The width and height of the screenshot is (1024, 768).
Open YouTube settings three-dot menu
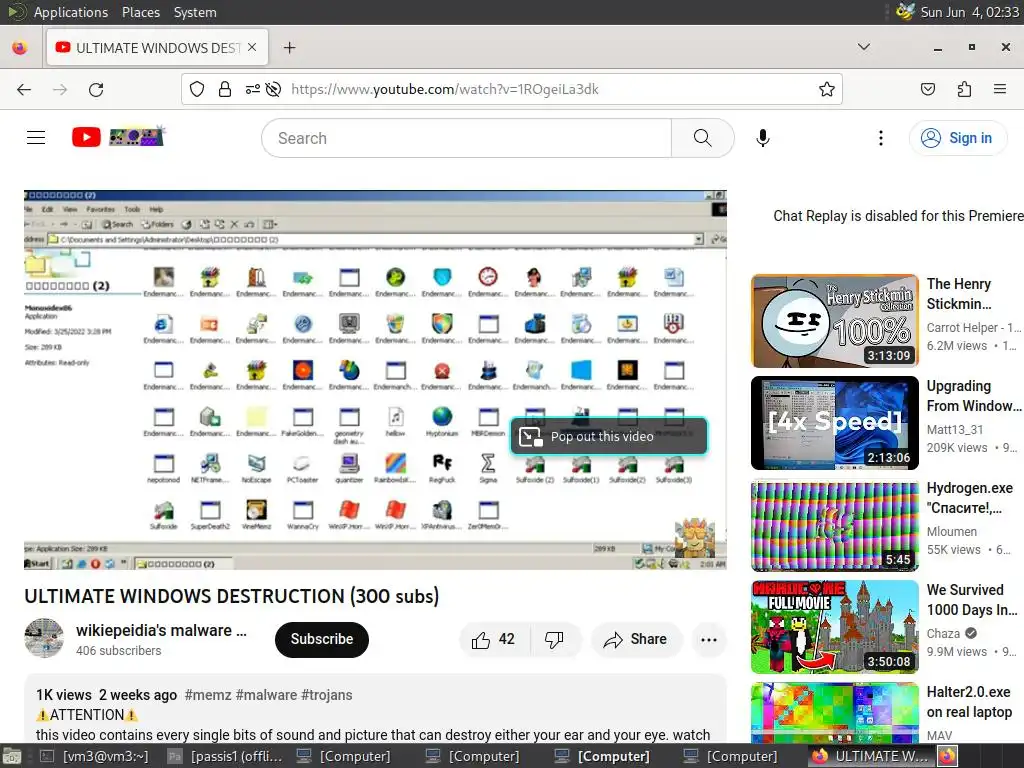coord(880,138)
